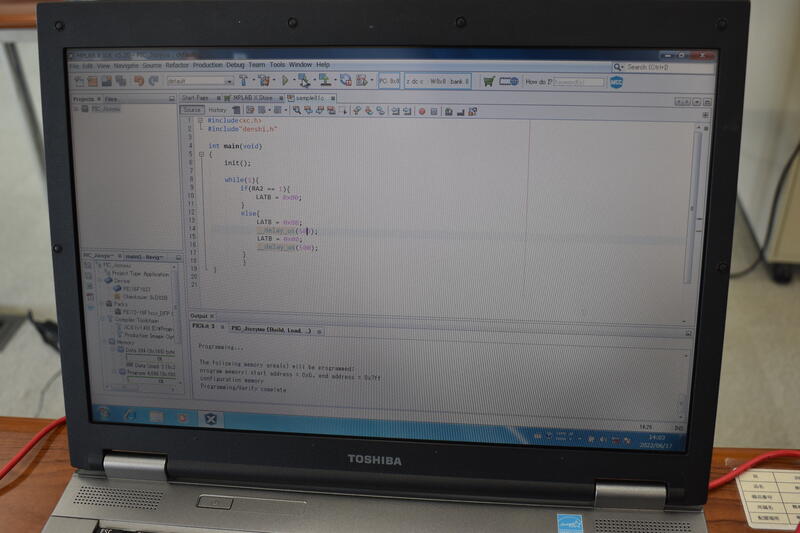Click the blue microchip icon at toolbar end
The width and height of the screenshot is (800, 533).
[617, 82]
